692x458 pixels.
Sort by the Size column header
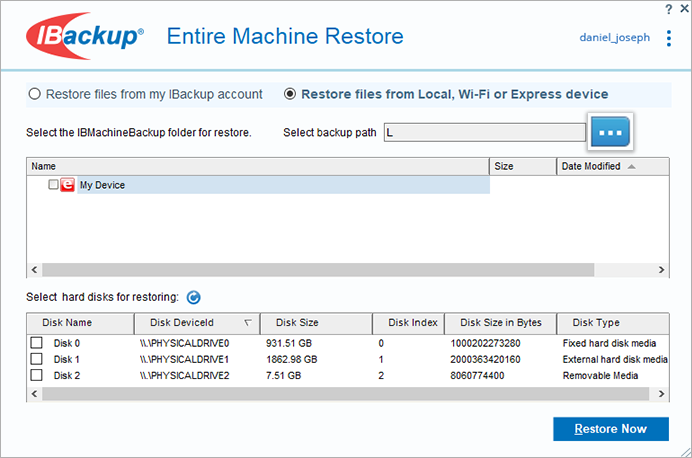click(523, 166)
